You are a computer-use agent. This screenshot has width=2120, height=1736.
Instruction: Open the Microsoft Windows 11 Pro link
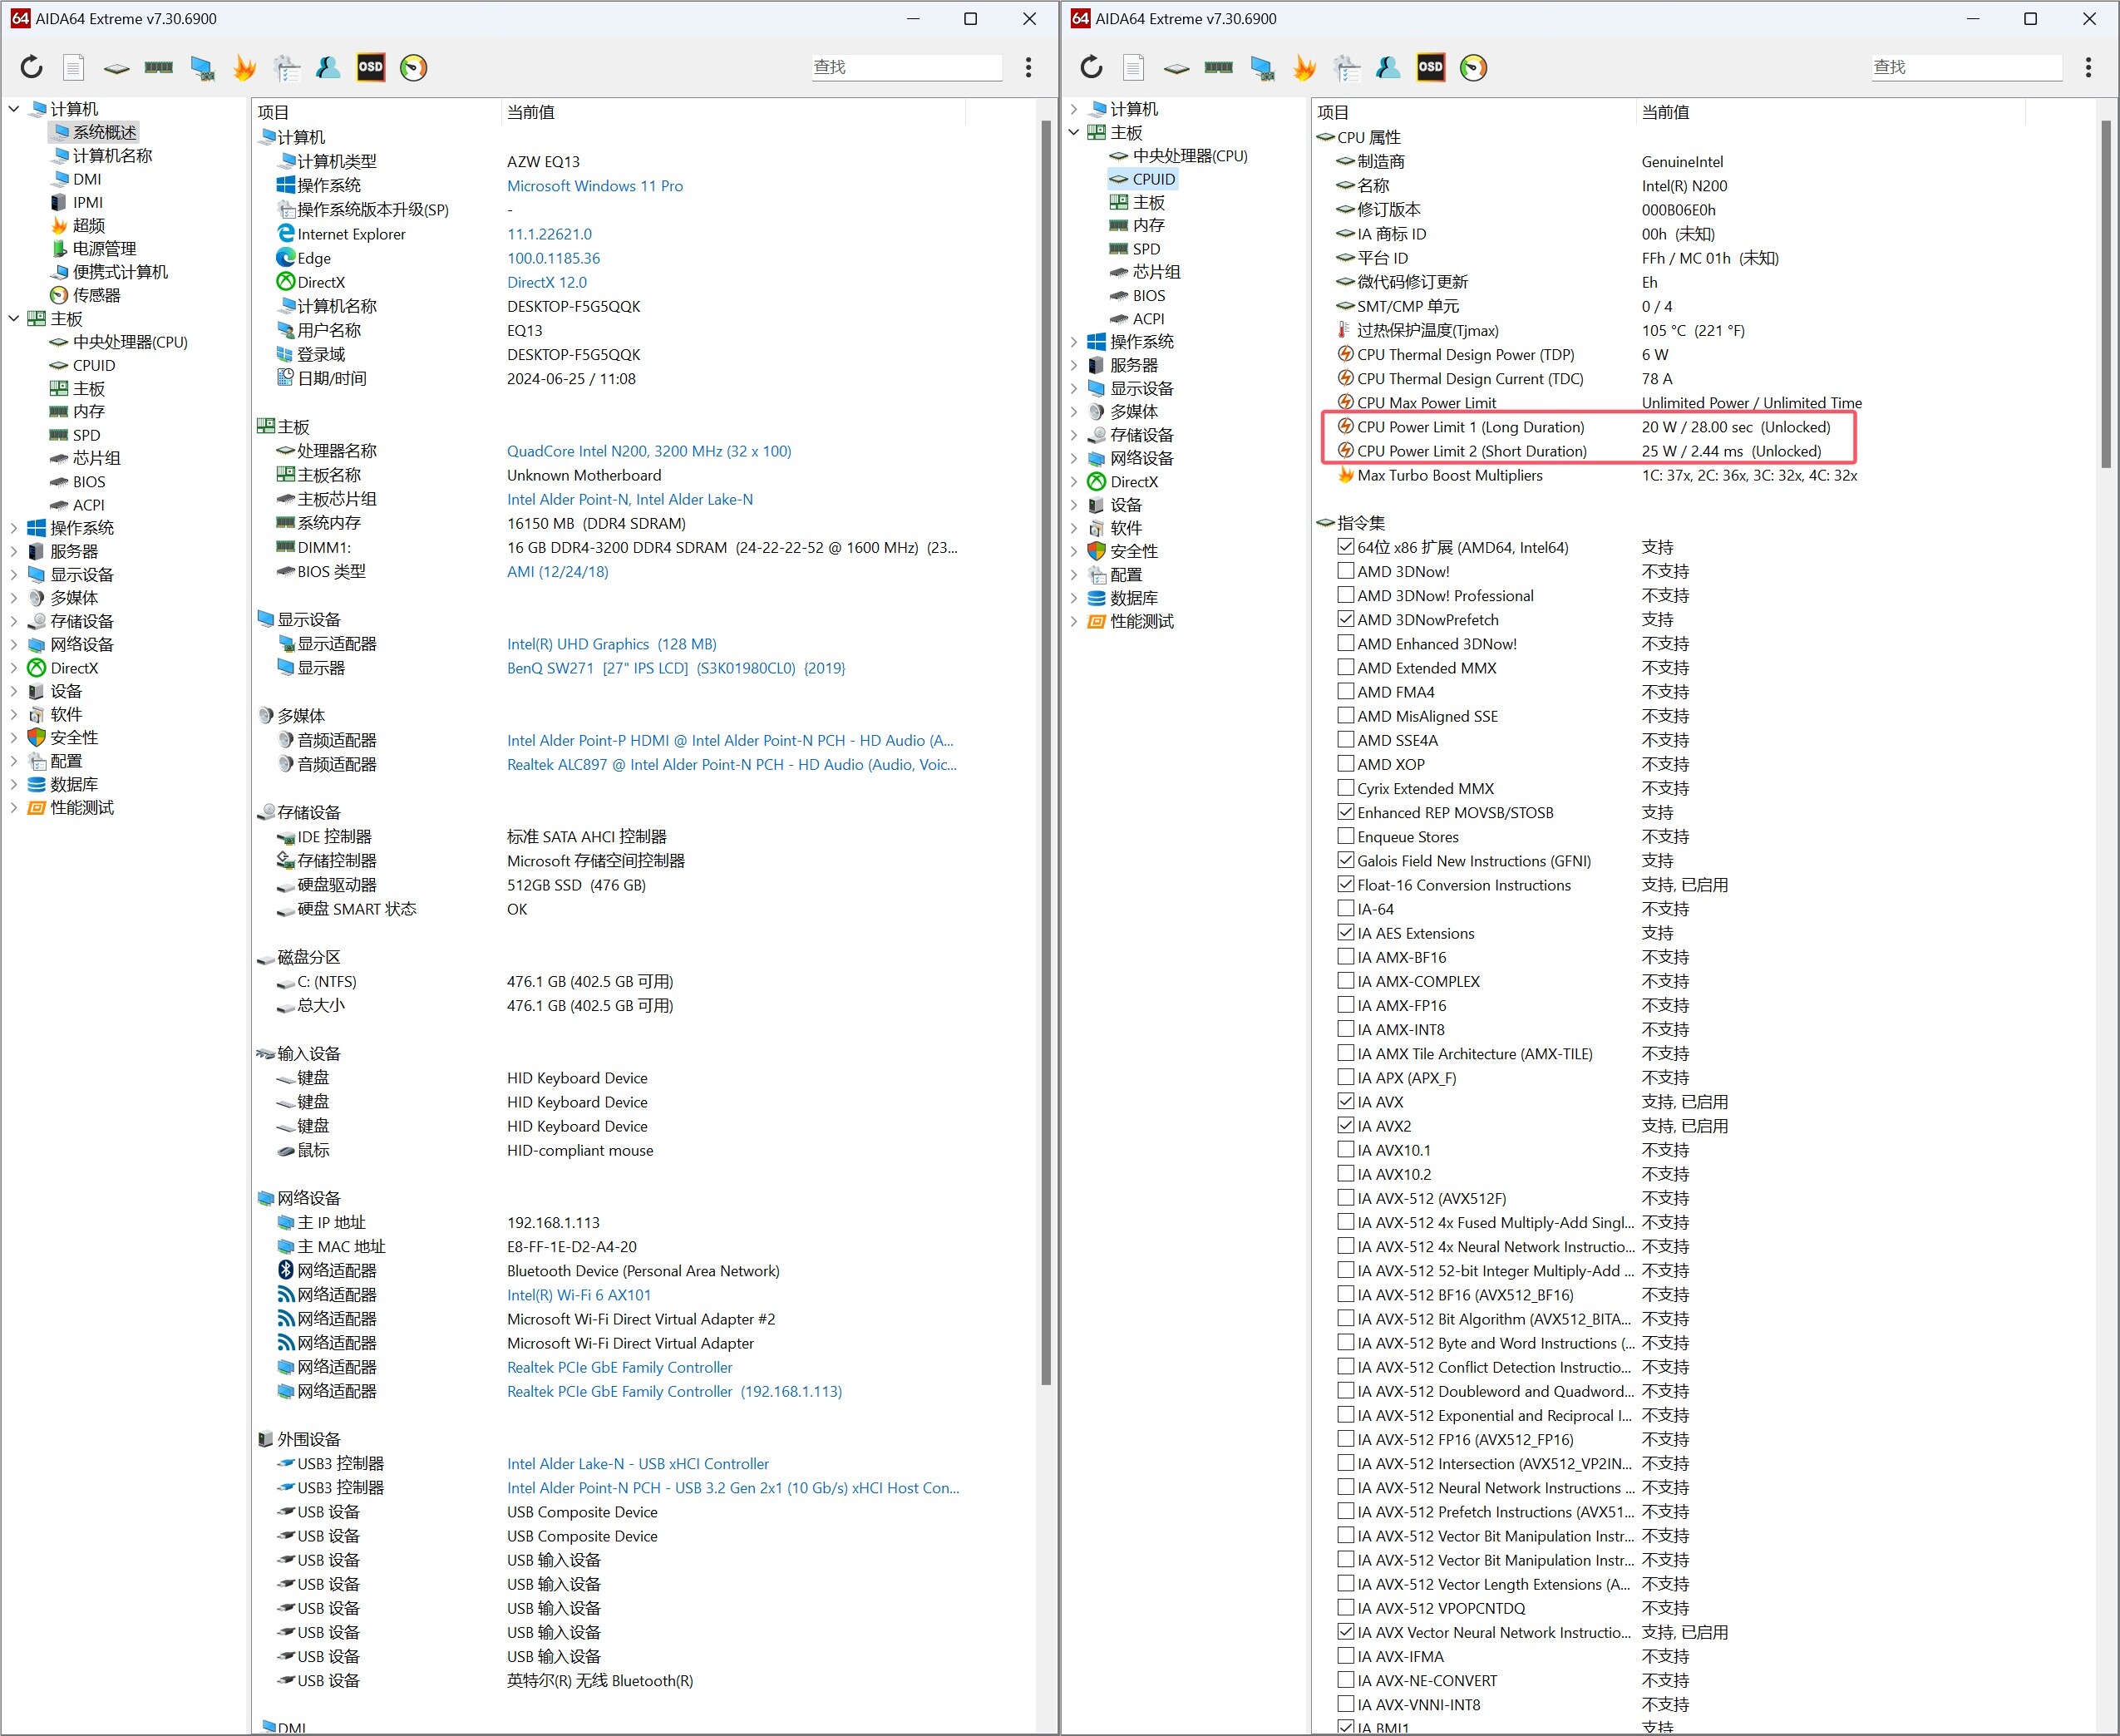click(x=594, y=186)
